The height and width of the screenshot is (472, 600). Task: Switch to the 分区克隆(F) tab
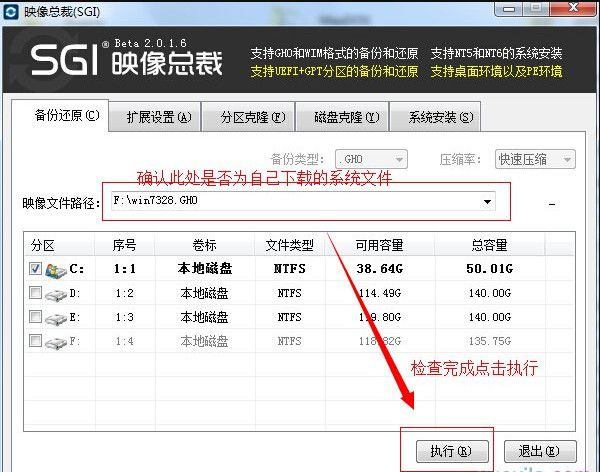pos(248,117)
